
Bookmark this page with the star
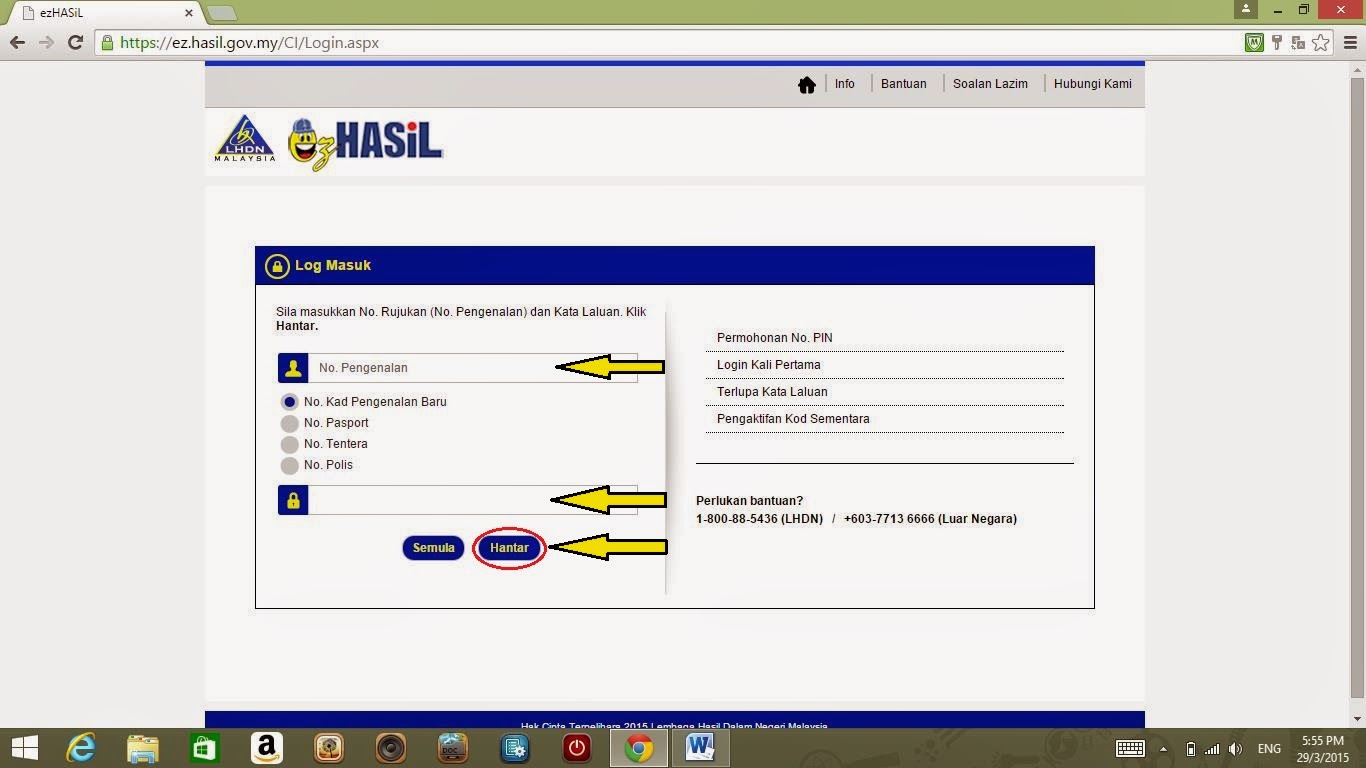[1321, 43]
